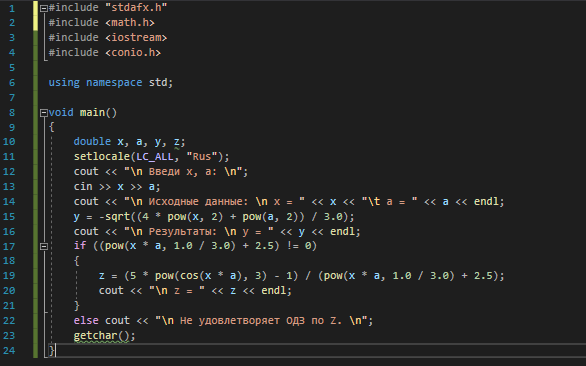Click on <conio.h> header name
Image resolution: width=586 pixels, height=366 pixels.
pos(133,52)
